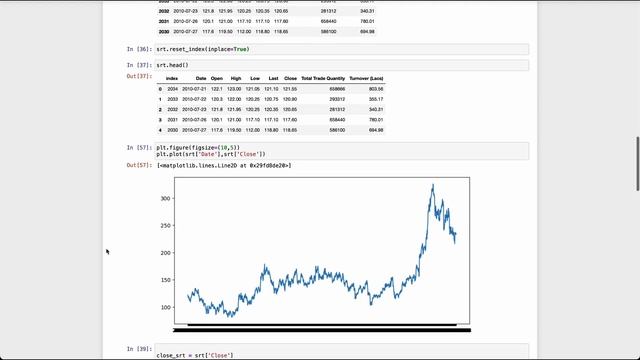Image resolution: width=640 pixels, height=360 pixels.
Task: Click the 200 y-axis tick label
Action: click(x=165, y=253)
